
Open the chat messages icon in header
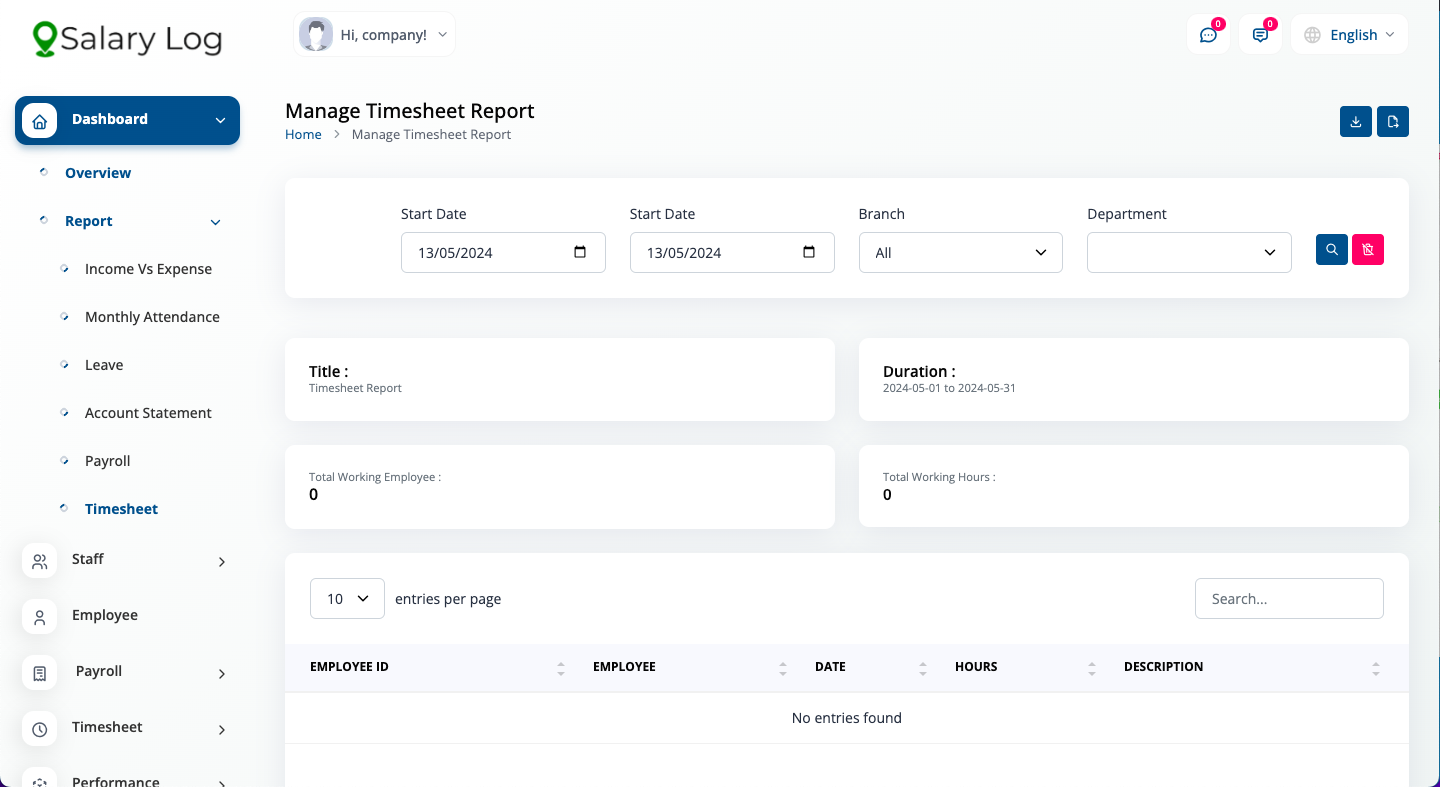(x=1208, y=35)
